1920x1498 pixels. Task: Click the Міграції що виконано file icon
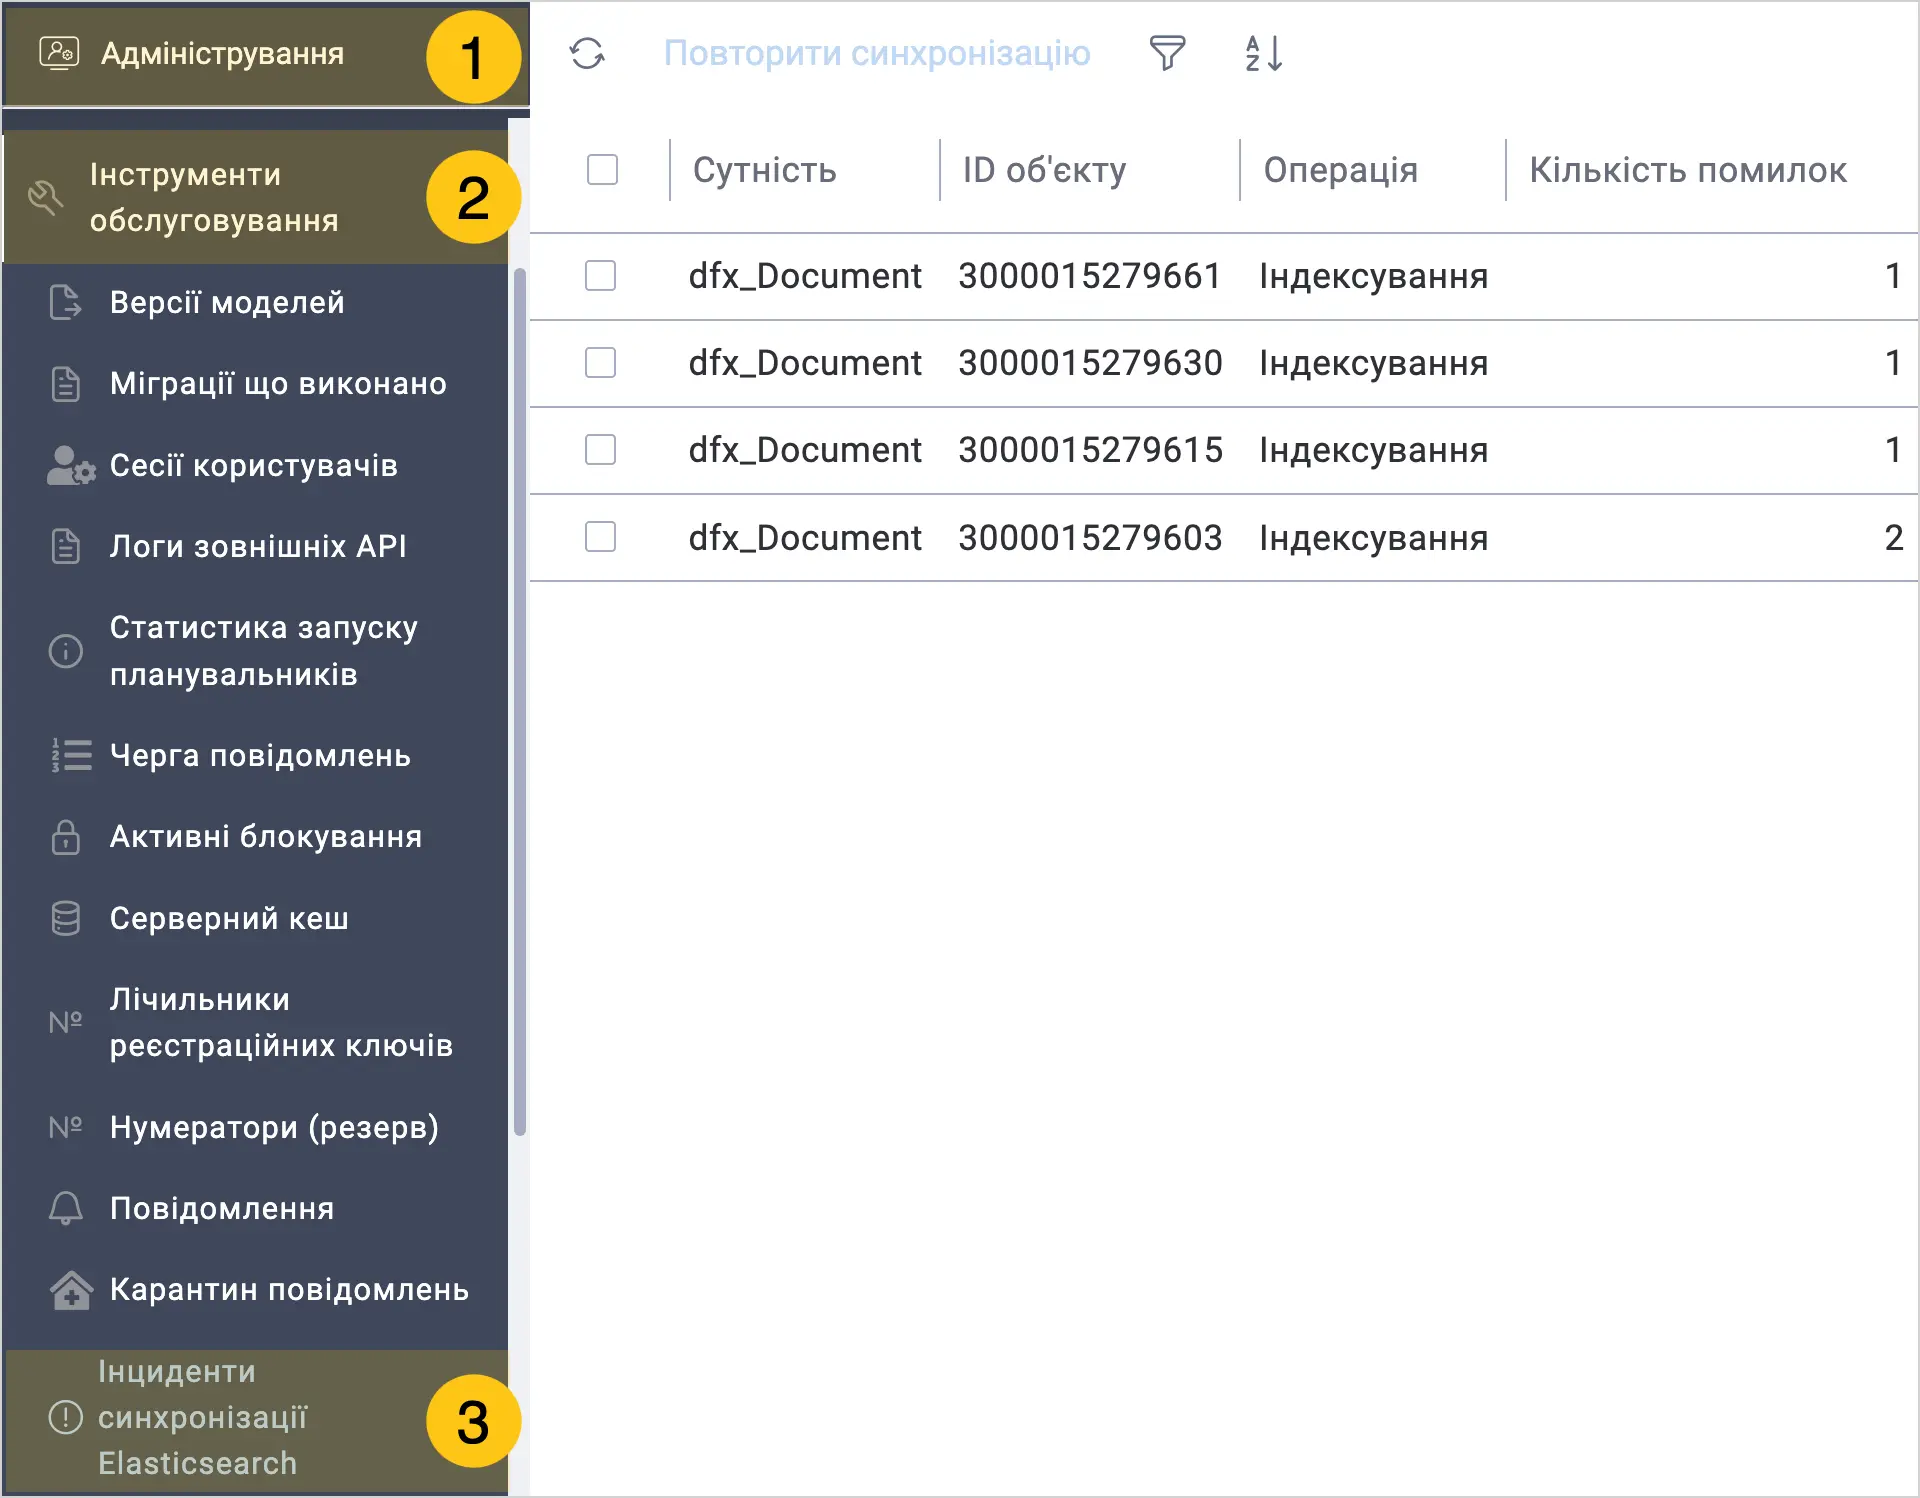[66, 383]
